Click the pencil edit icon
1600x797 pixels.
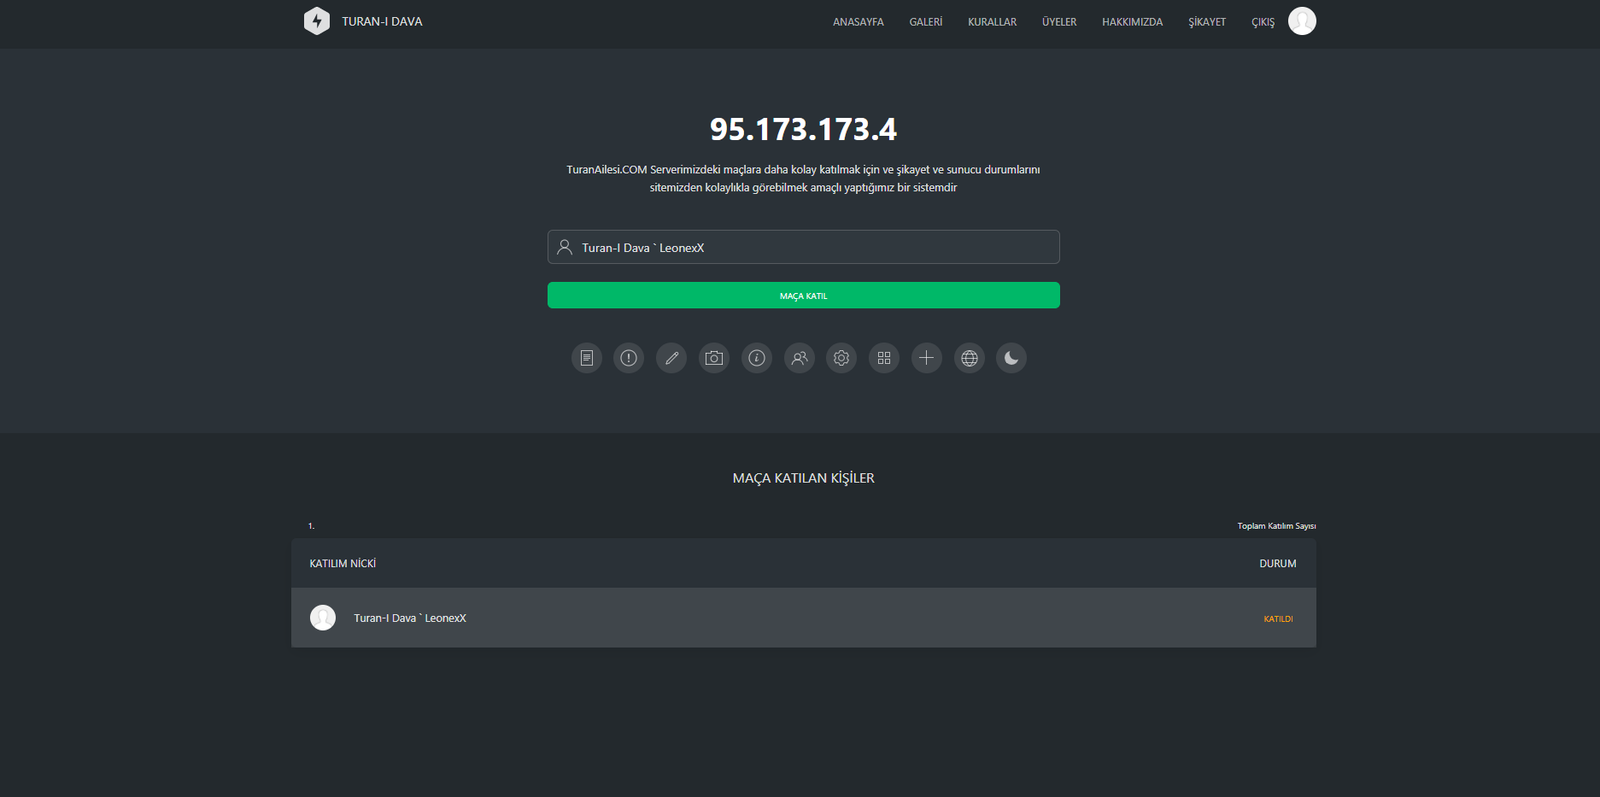(671, 358)
